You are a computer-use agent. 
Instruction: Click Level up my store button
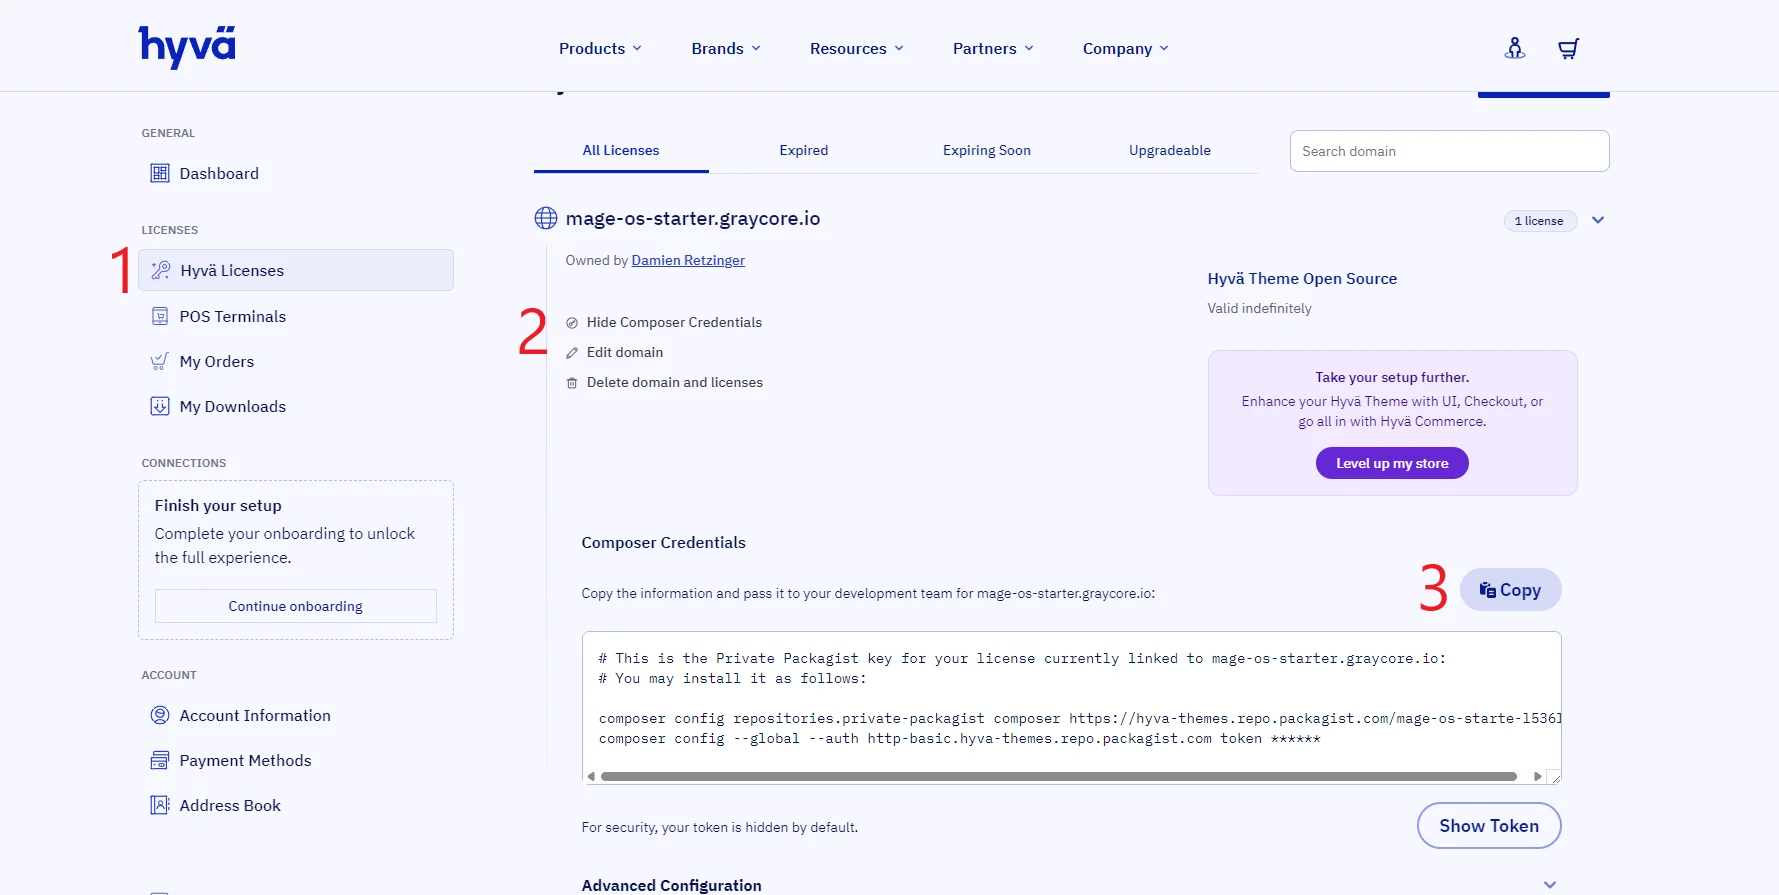1392,463
